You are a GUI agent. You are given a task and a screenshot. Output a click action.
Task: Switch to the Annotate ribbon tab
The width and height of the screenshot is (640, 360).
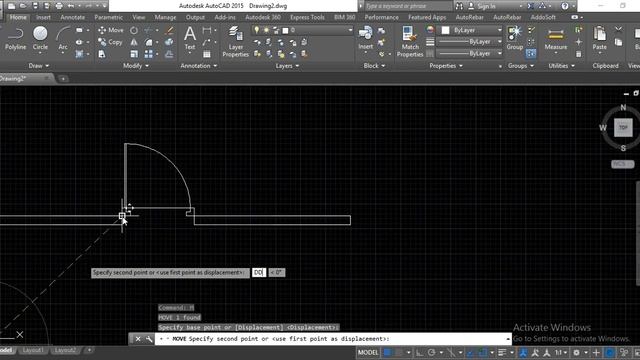(x=73, y=17)
